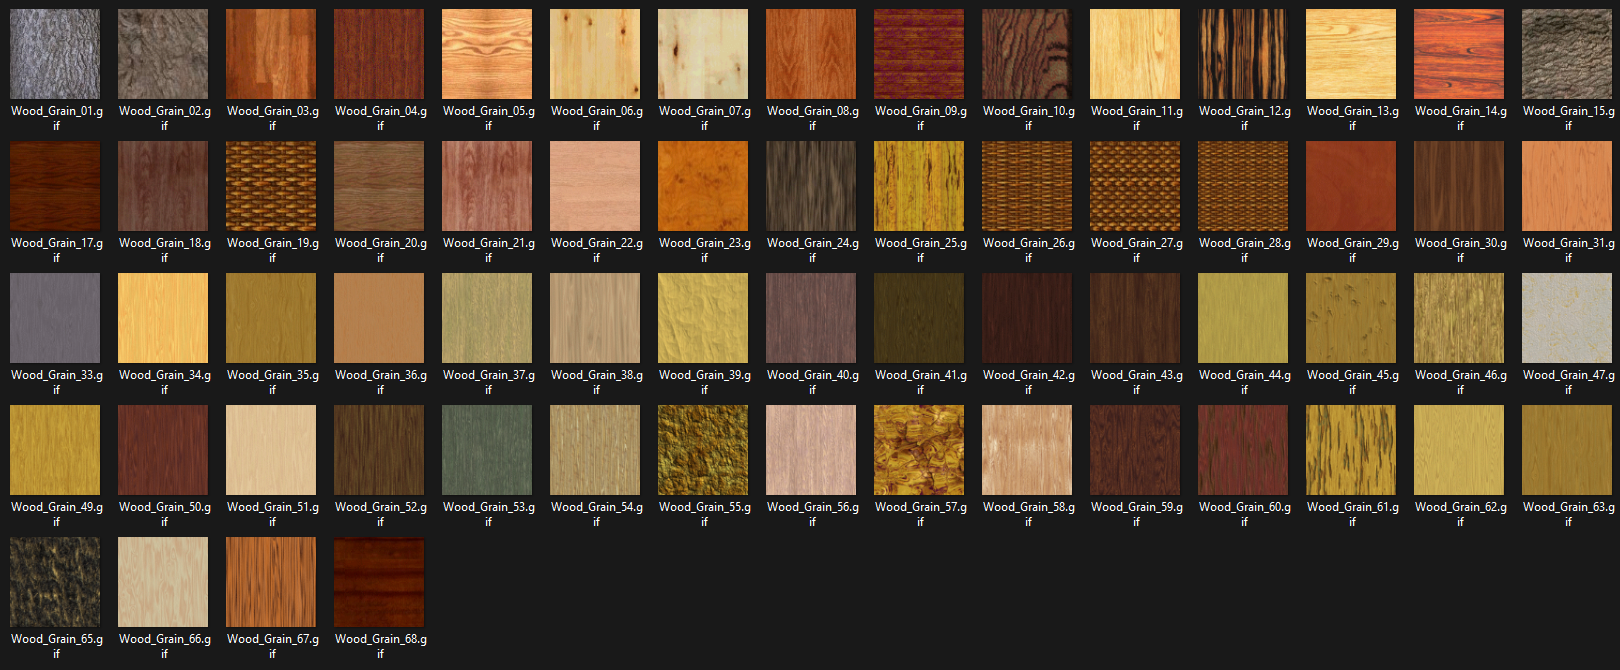Click the Wood_Grain_43.gif label
Image resolution: width=1620 pixels, height=670 pixels.
click(x=1136, y=382)
